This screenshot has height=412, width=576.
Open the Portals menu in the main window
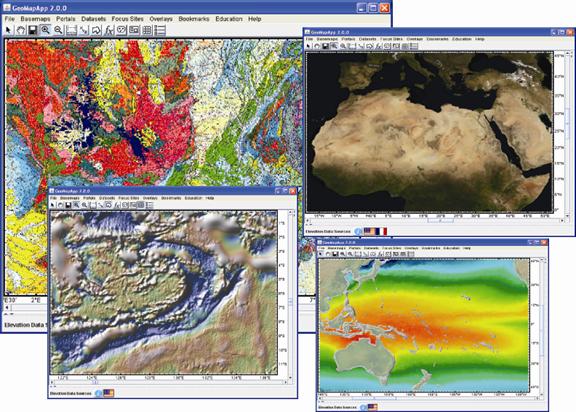coord(66,19)
